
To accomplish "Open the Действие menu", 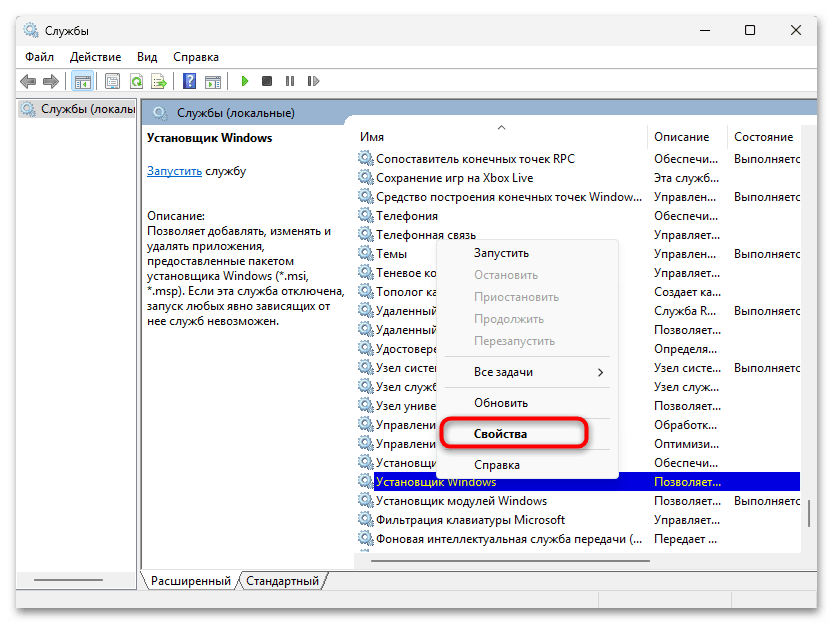I will point(95,57).
